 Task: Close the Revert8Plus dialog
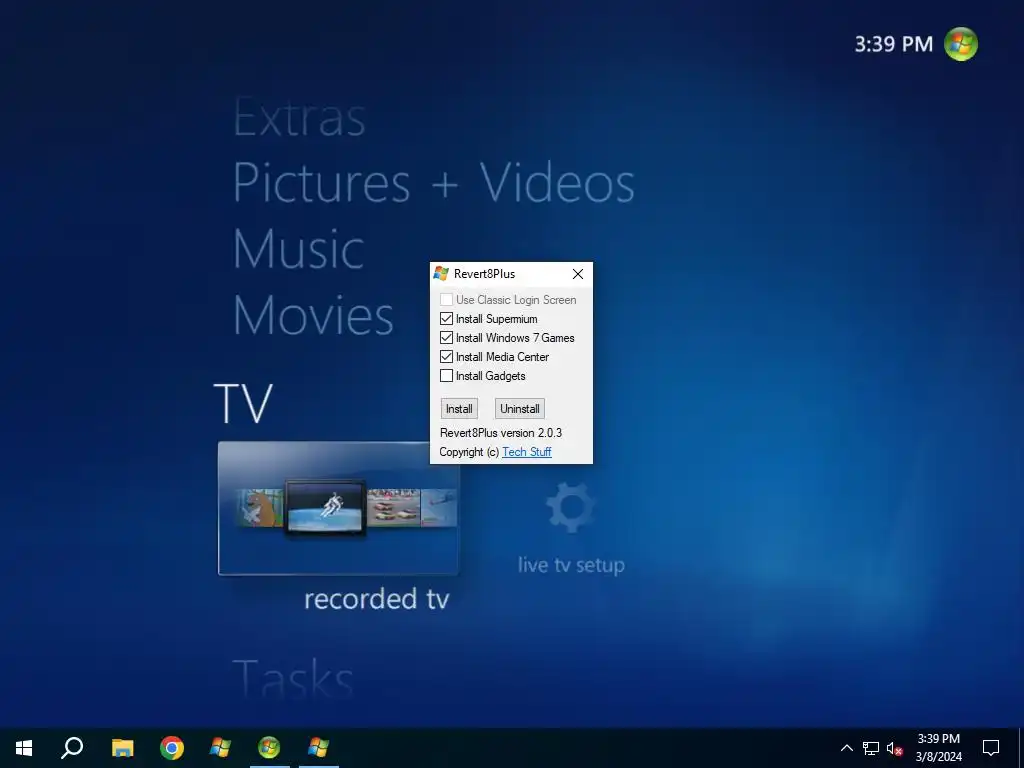578,274
